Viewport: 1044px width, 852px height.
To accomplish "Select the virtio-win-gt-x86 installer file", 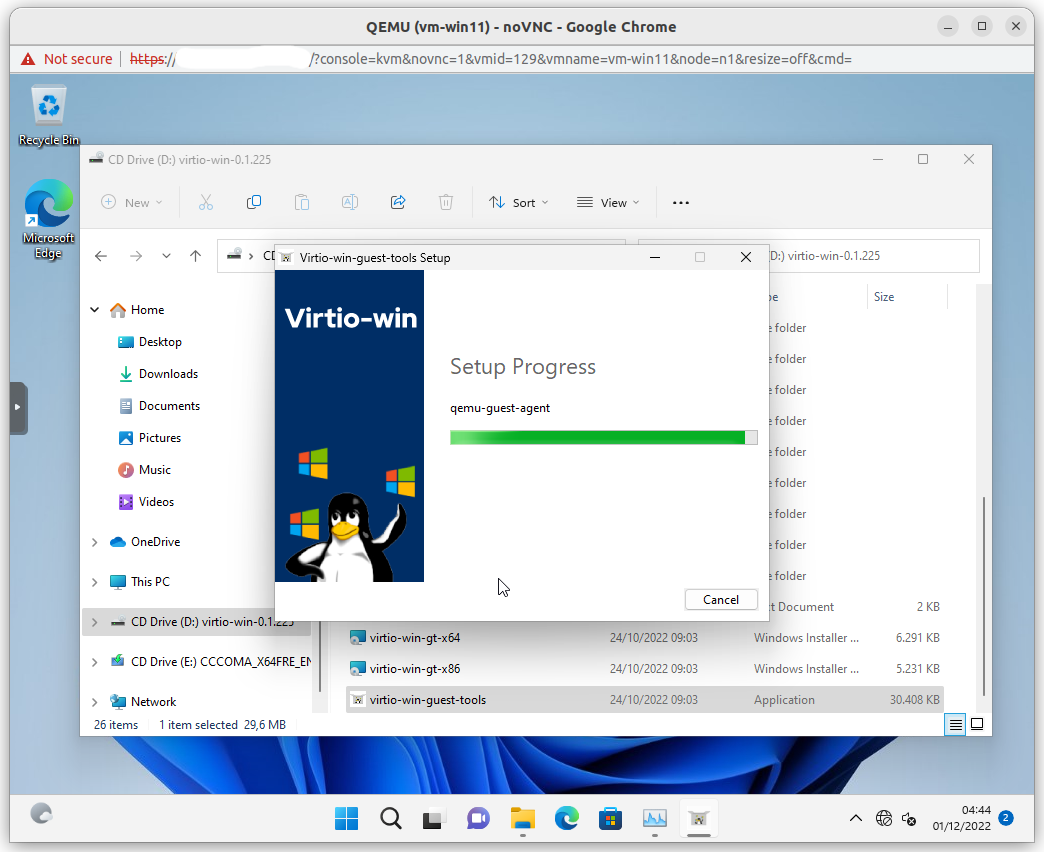I will [645, 669].
